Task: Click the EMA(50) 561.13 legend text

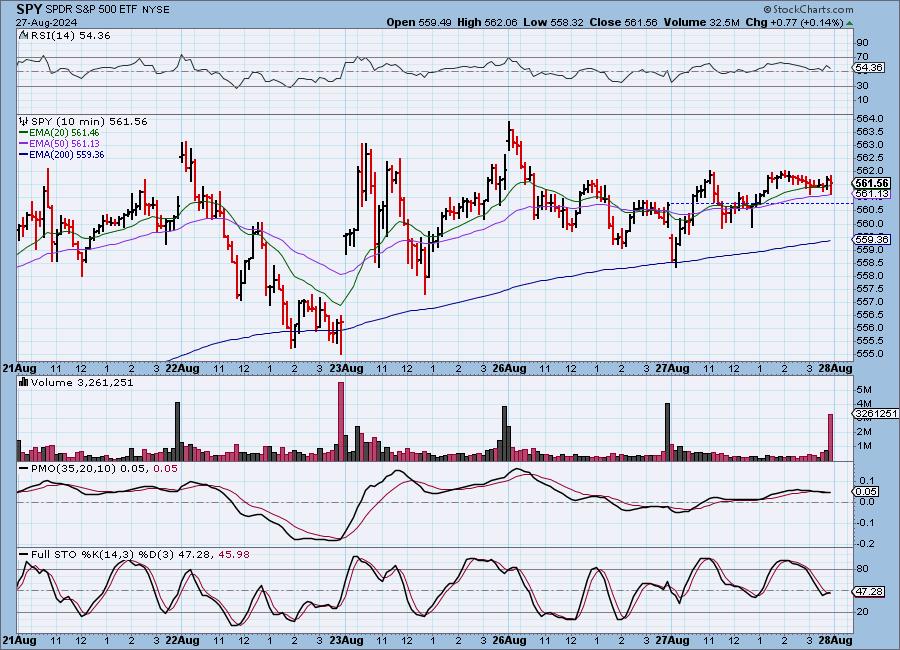Action: point(64,144)
